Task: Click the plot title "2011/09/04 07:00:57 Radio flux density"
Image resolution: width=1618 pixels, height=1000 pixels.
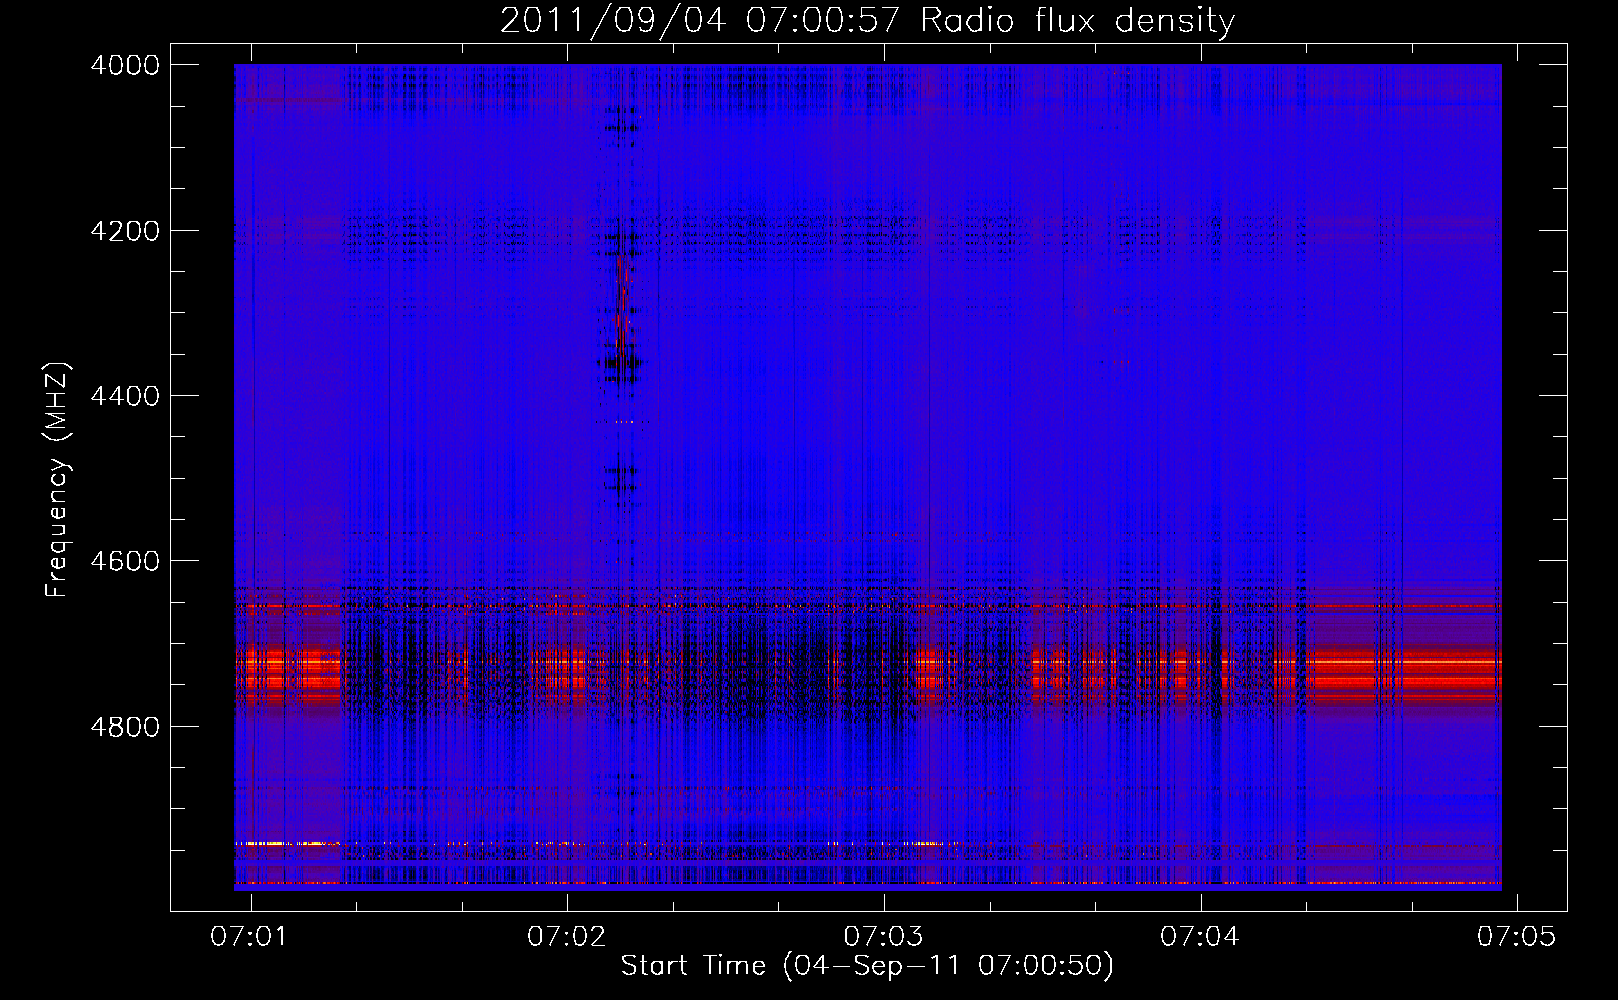Action: point(867,21)
